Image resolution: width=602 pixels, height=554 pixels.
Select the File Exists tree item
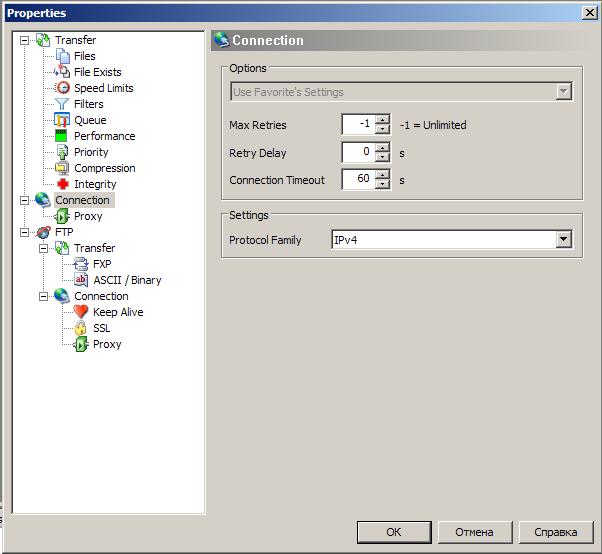point(98,72)
